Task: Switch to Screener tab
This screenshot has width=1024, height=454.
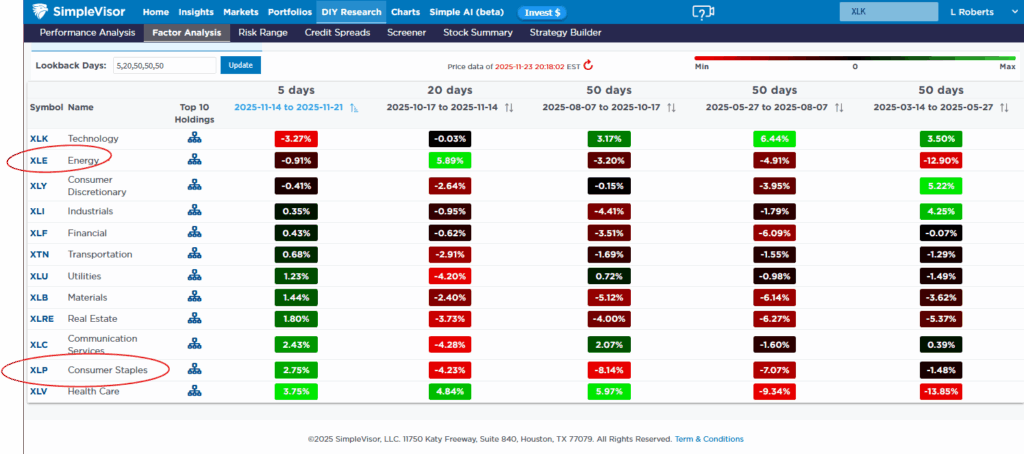Action: (406, 33)
